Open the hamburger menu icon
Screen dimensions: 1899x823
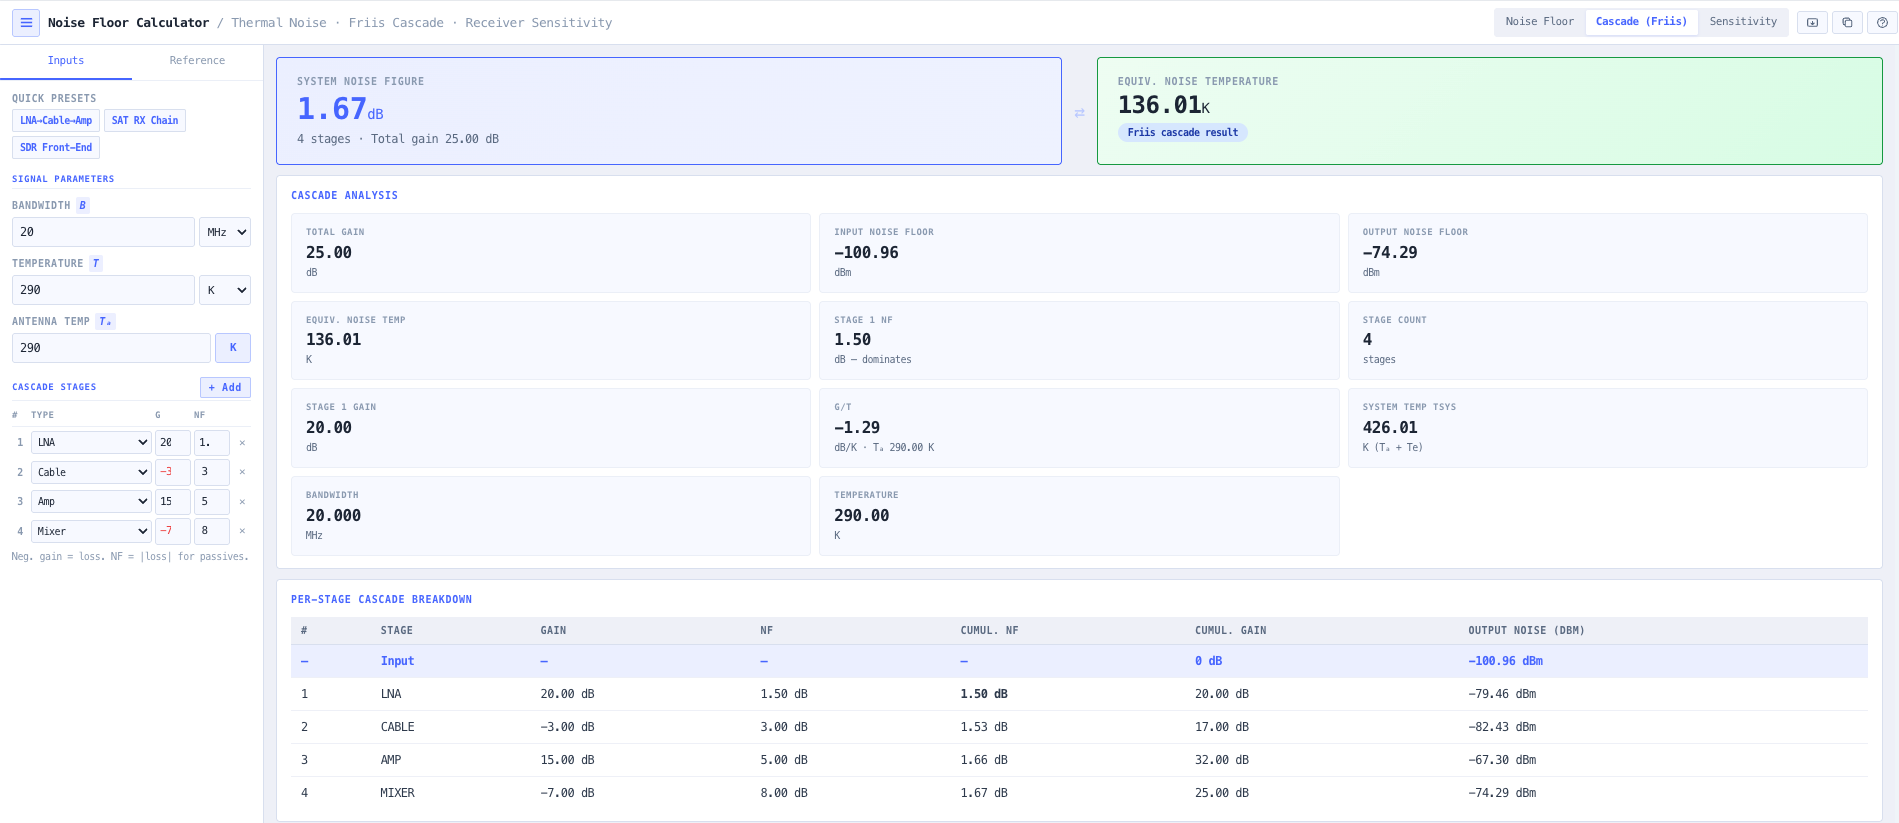point(26,22)
